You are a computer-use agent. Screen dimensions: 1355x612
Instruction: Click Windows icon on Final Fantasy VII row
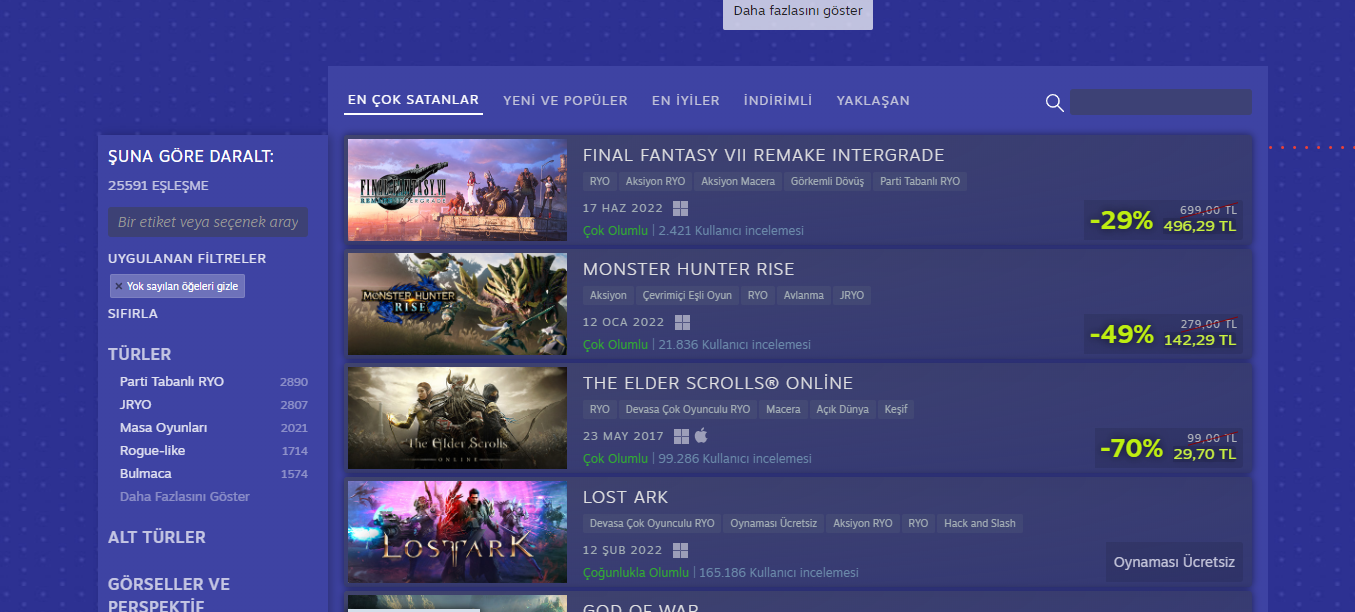[681, 208]
